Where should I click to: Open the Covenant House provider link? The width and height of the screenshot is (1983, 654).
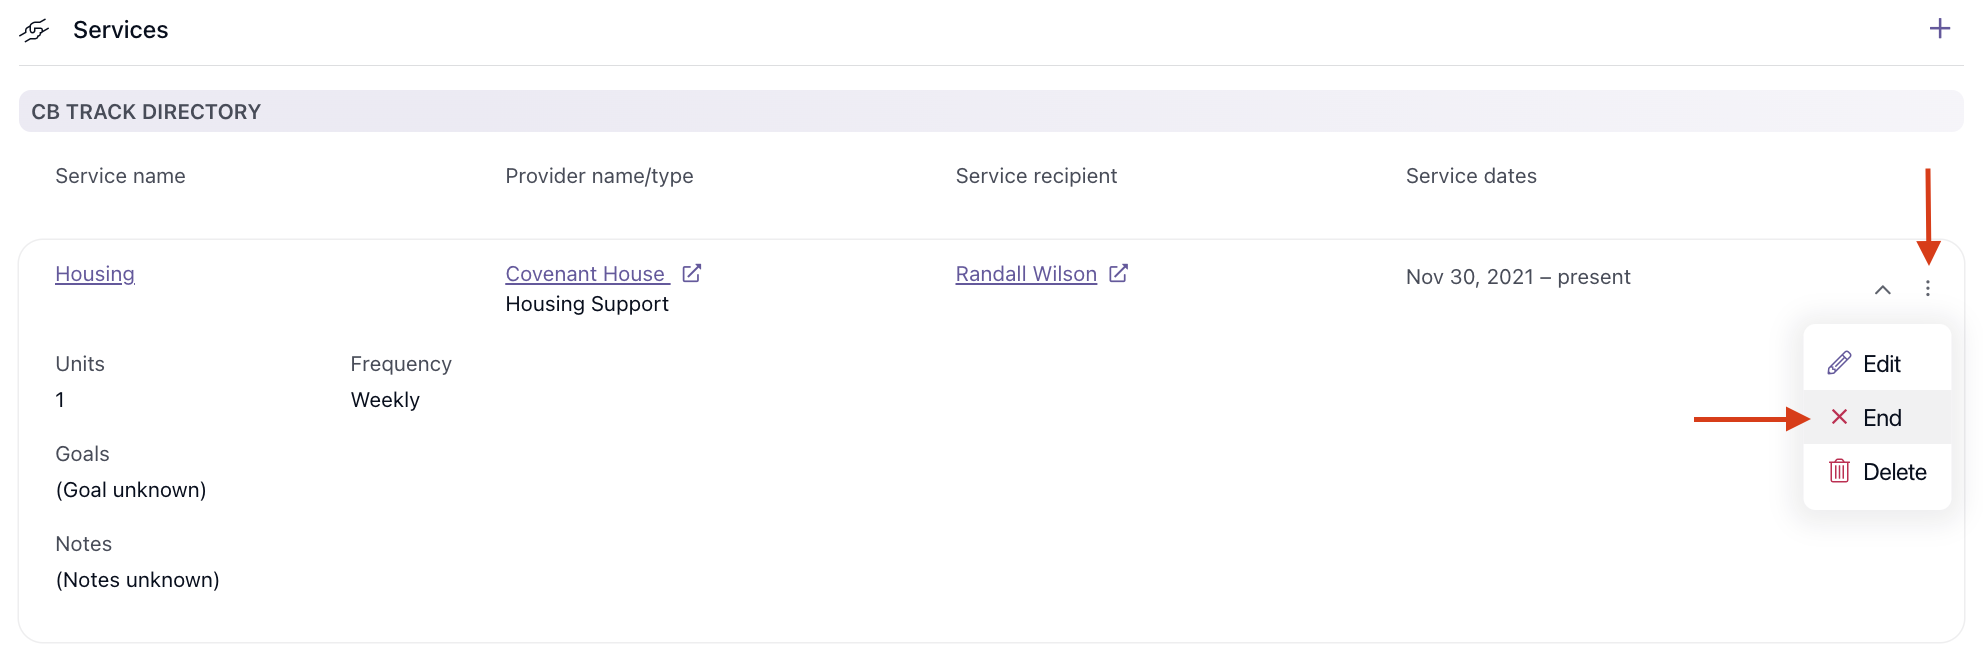coord(586,274)
